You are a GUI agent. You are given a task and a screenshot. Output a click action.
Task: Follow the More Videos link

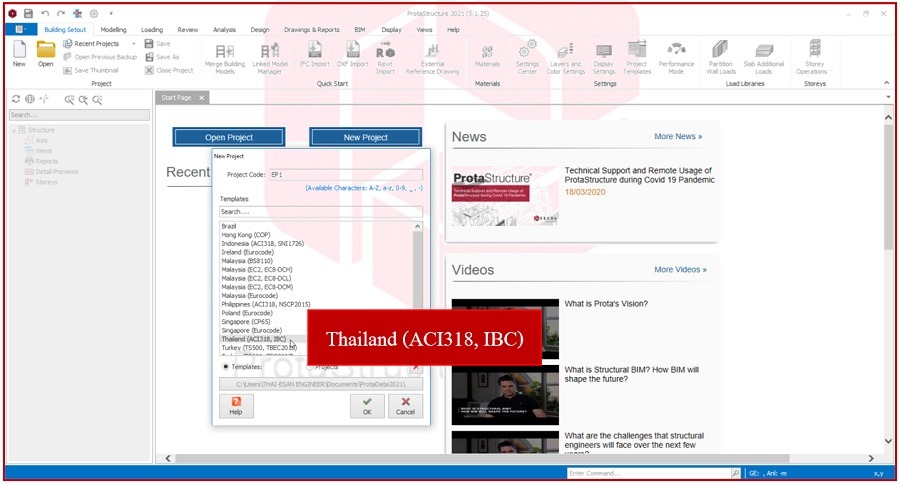point(680,269)
